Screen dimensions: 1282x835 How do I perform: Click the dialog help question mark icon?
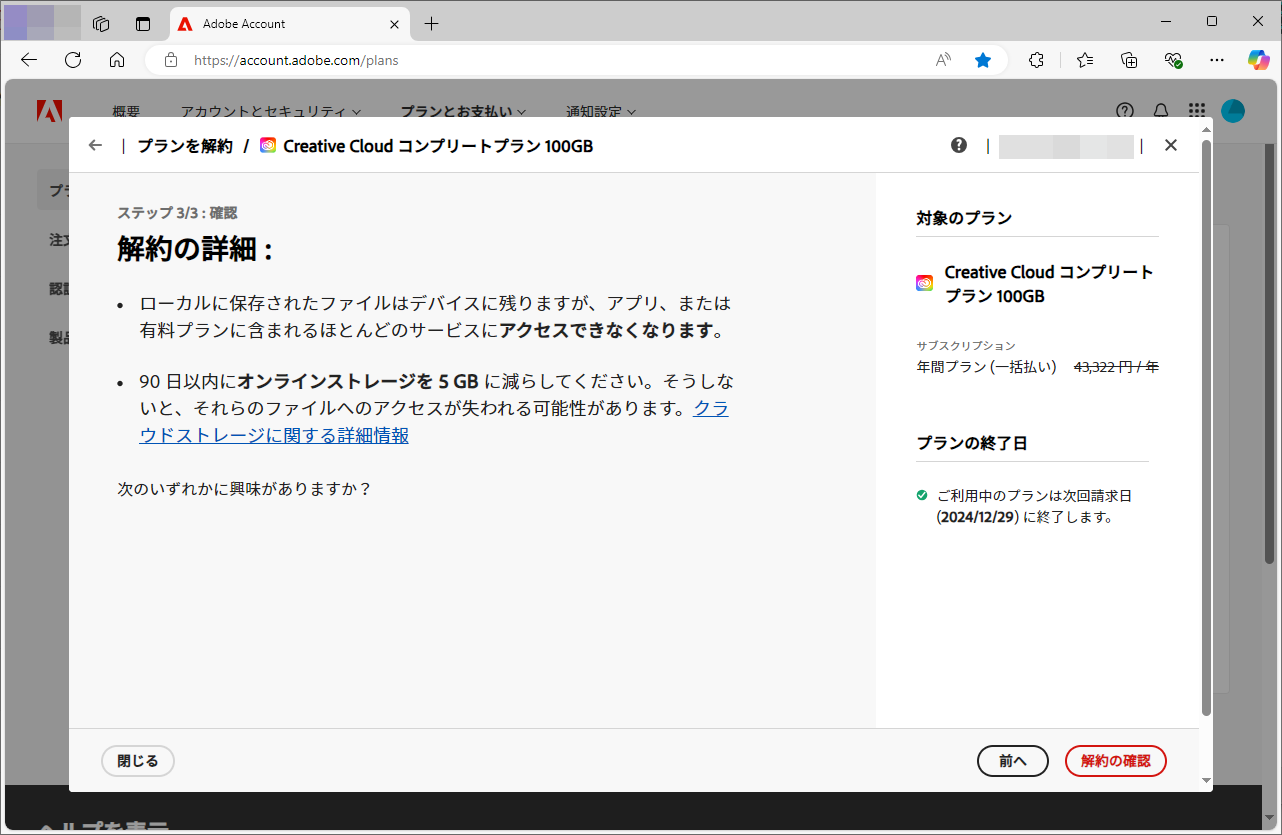coord(959,146)
